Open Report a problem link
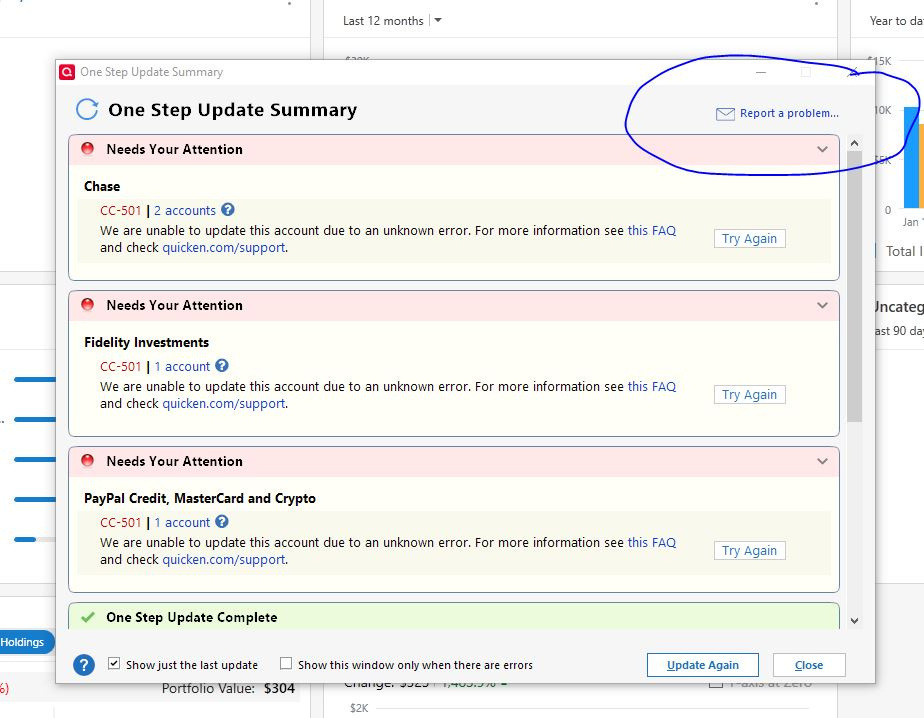The width and height of the screenshot is (924, 718). coord(789,113)
